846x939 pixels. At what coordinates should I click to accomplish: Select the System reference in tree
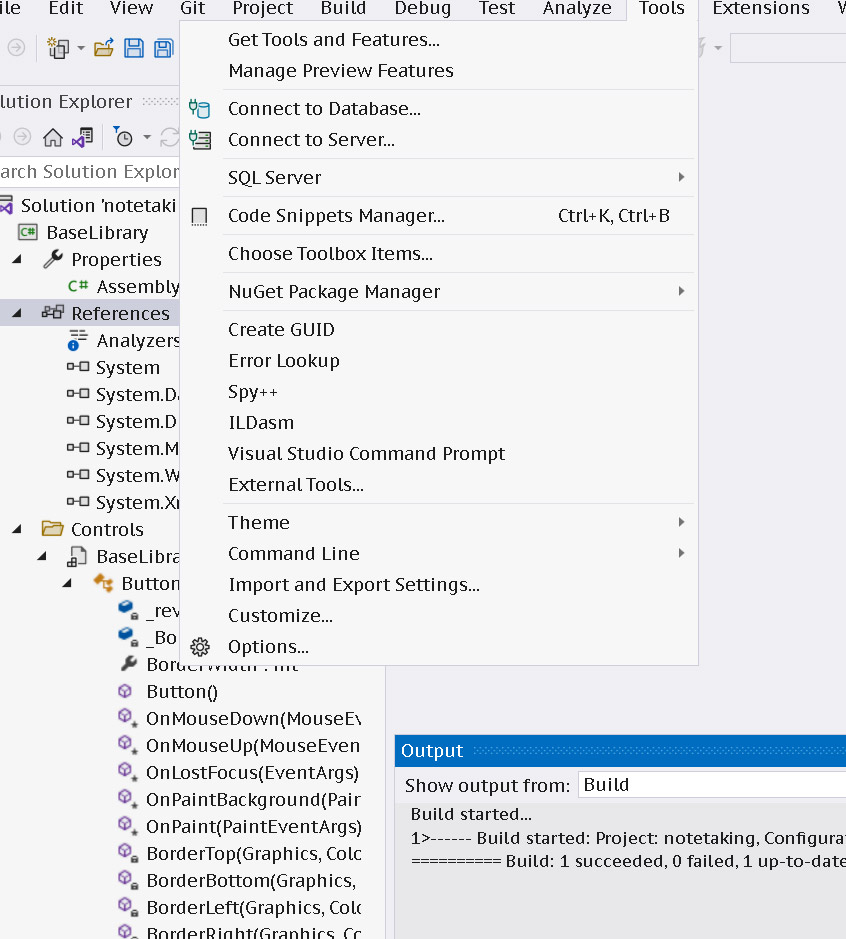click(128, 367)
